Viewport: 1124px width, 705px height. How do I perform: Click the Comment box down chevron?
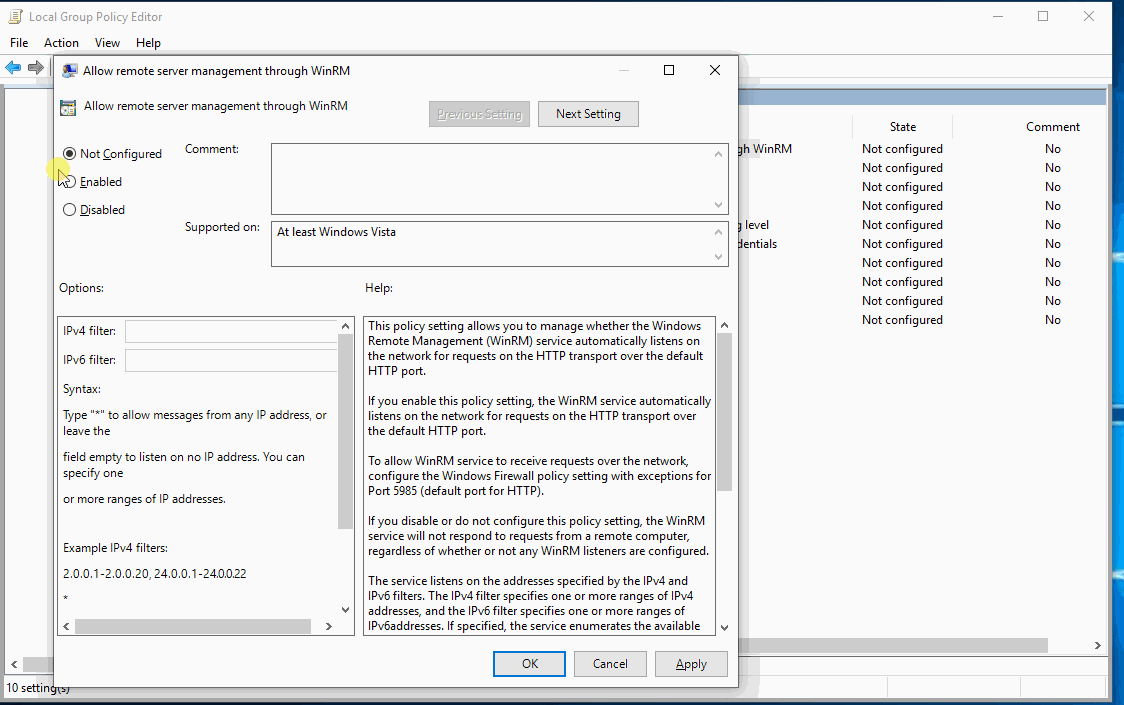point(718,204)
